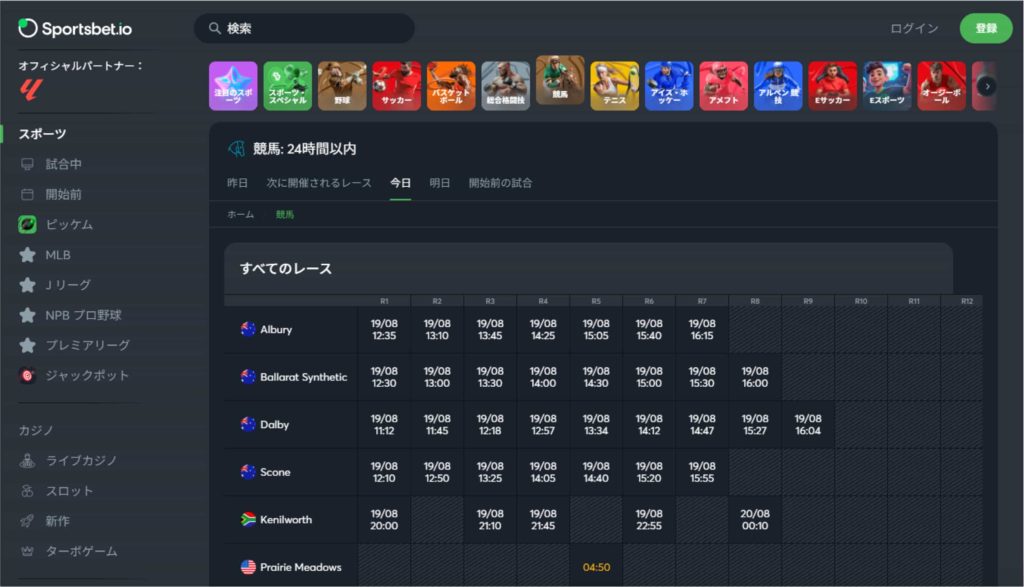Select the star icon beside Jリーグ
Image resolution: width=1024 pixels, height=587 pixels.
pyautogui.click(x=27, y=285)
